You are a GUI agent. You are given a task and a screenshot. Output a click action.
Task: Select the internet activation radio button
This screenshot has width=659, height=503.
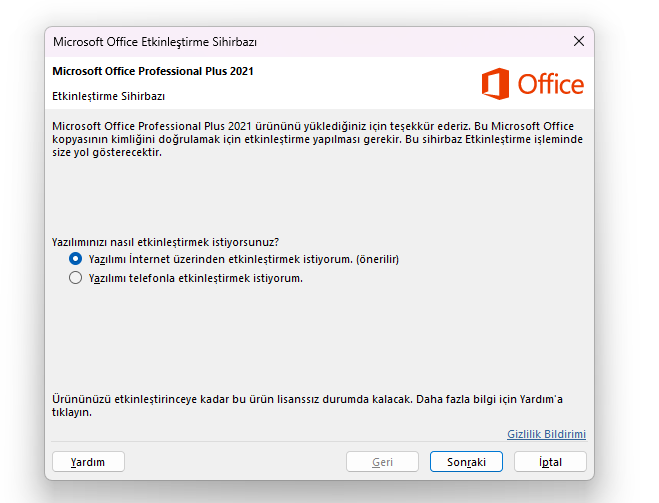coord(76,259)
